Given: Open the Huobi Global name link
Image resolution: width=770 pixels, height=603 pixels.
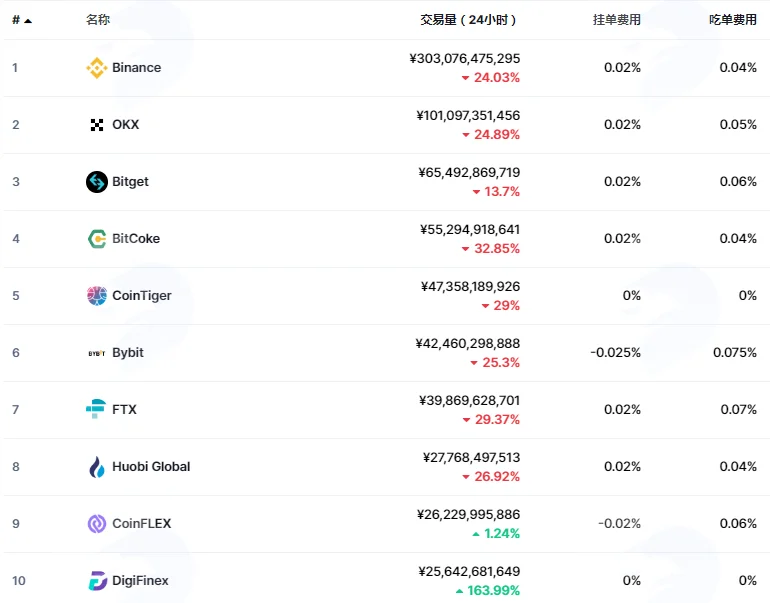Looking at the screenshot, I should pyautogui.click(x=151, y=466).
